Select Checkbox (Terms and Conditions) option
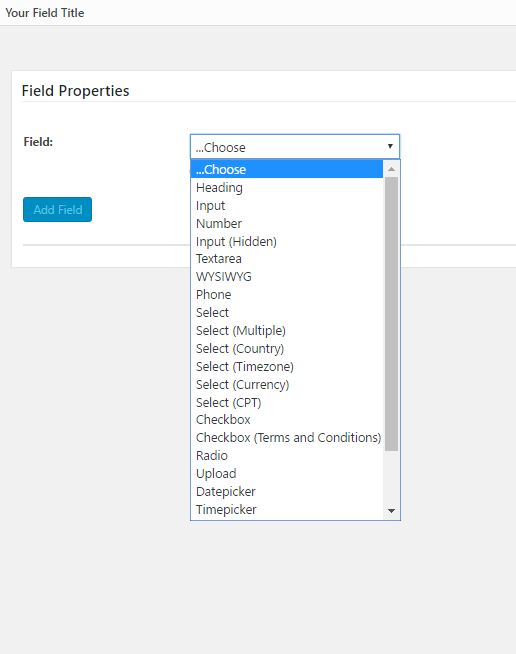 click(x=287, y=438)
